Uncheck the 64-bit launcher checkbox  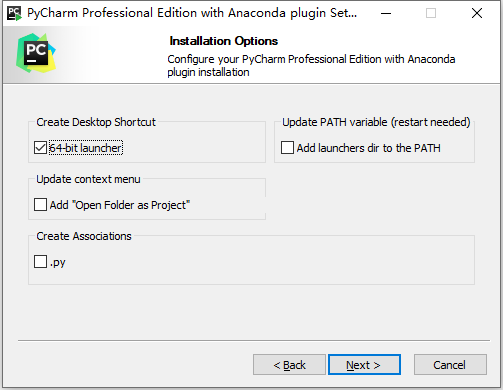pos(40,148)
